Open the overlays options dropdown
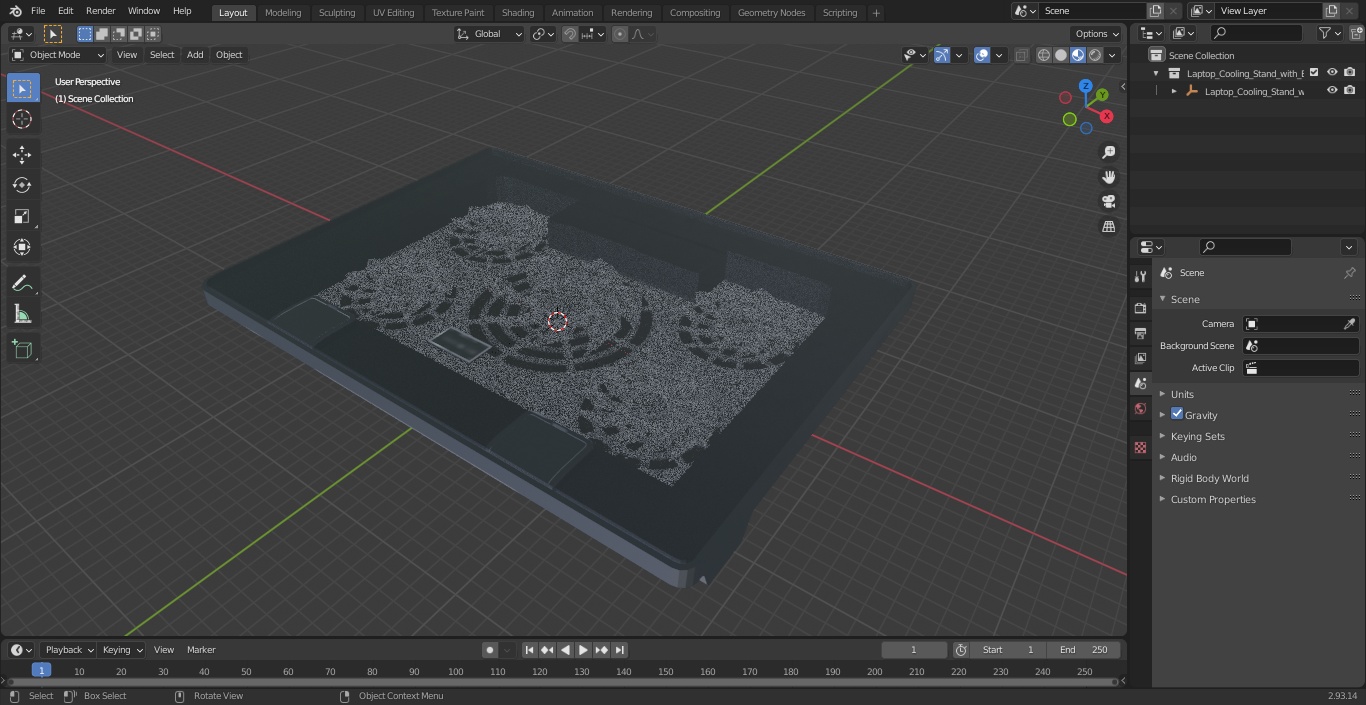This screenshot has width=1366, height=705. click(x=998, y=55)
